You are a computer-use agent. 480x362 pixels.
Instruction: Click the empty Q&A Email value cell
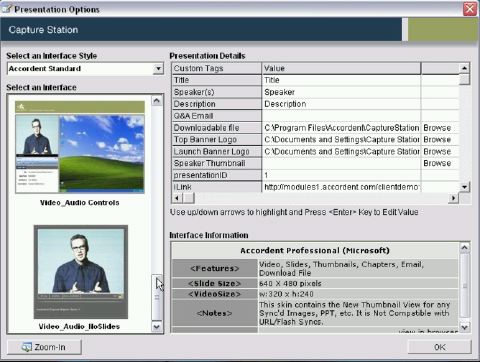click(x=341, y=116)
